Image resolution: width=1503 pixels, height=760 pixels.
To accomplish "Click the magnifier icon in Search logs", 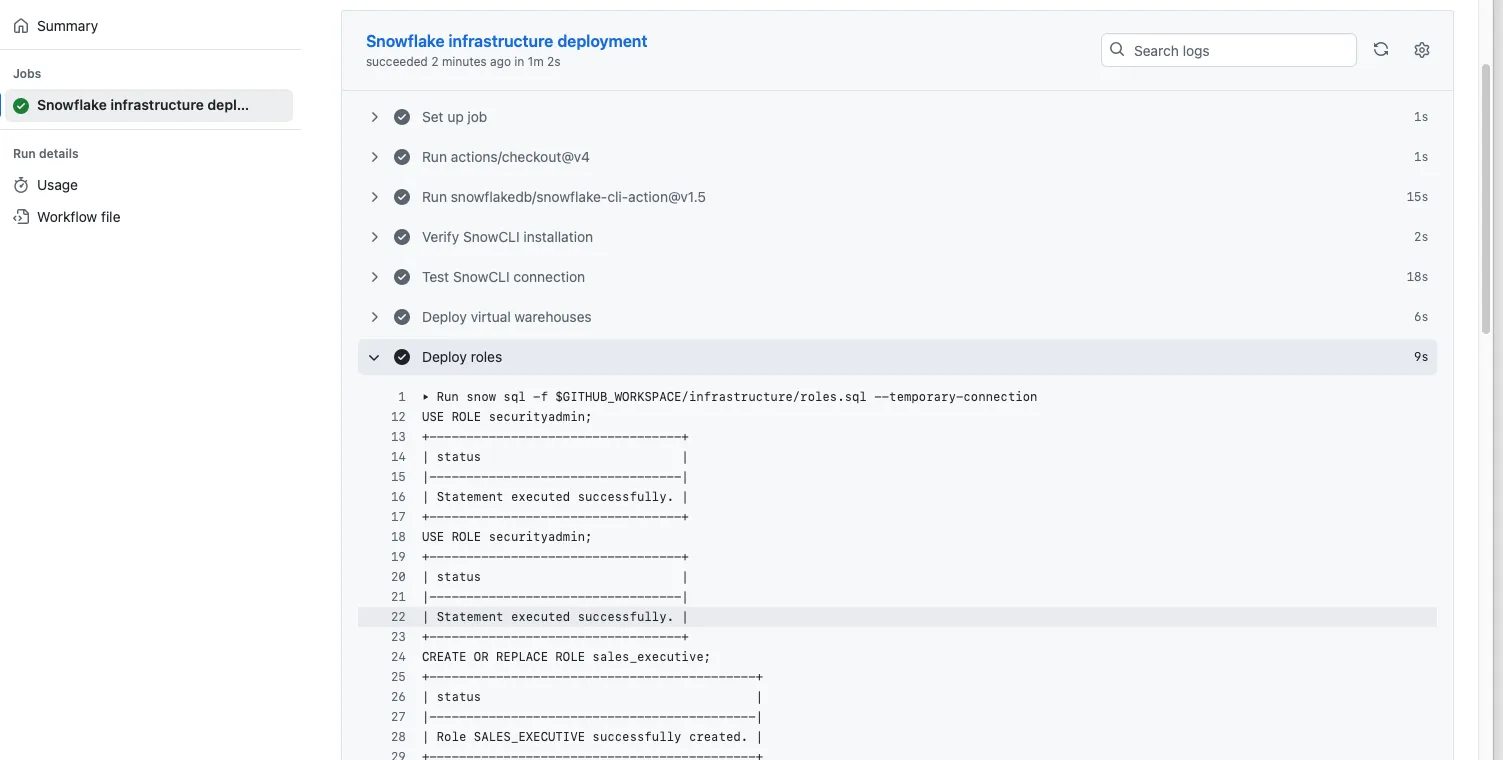I will pos(1118,50).
